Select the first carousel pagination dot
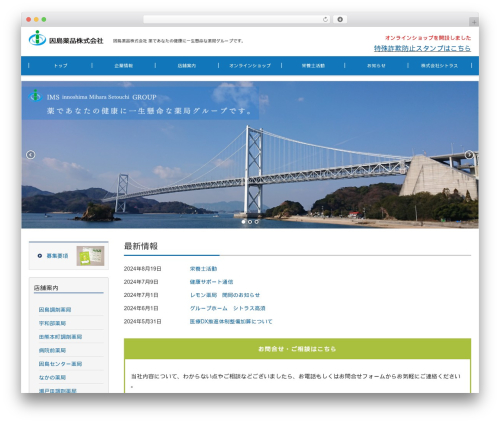The height and width of the screenshot is (423, 500). click(243, 222)
